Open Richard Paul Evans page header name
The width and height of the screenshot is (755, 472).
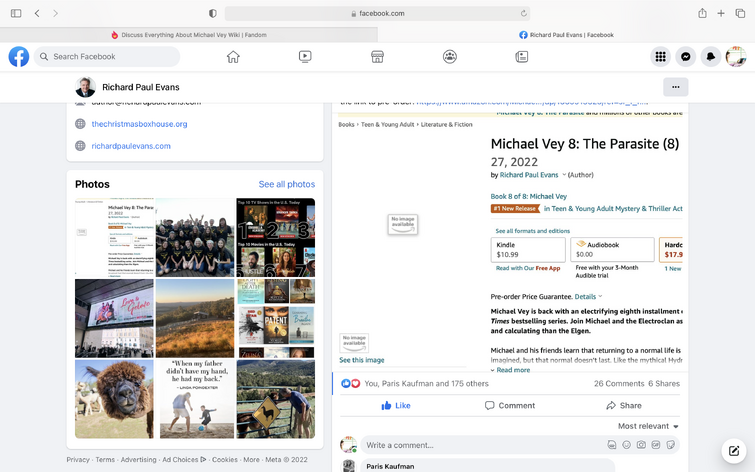coord(141,87)
